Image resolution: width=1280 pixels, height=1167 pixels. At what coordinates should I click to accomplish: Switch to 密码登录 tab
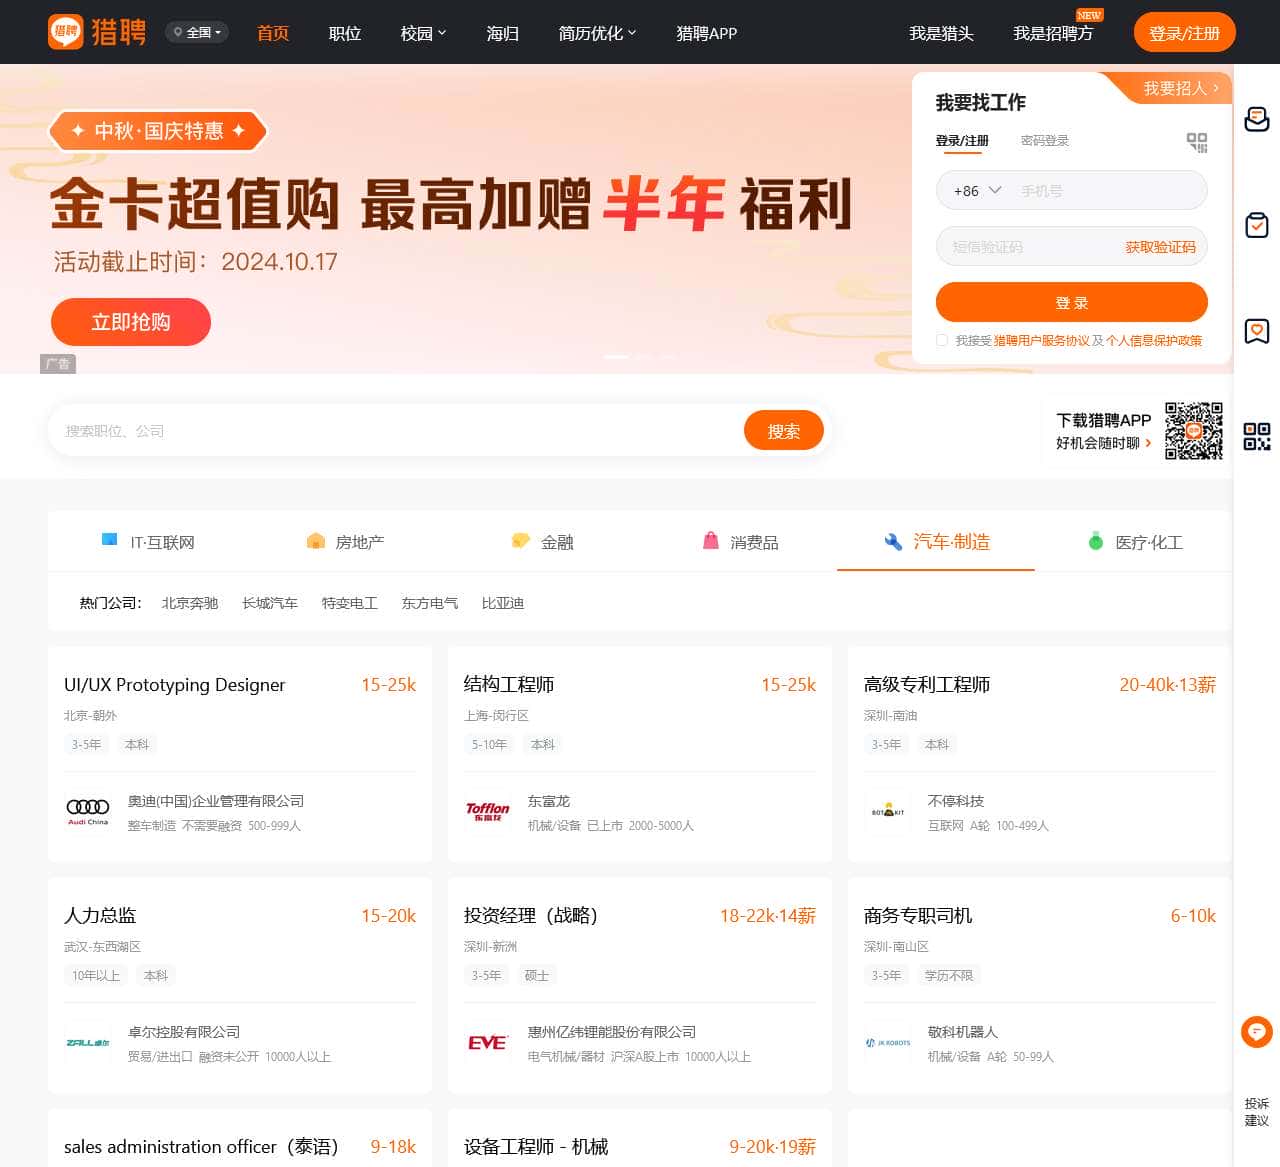[1045, 141]
